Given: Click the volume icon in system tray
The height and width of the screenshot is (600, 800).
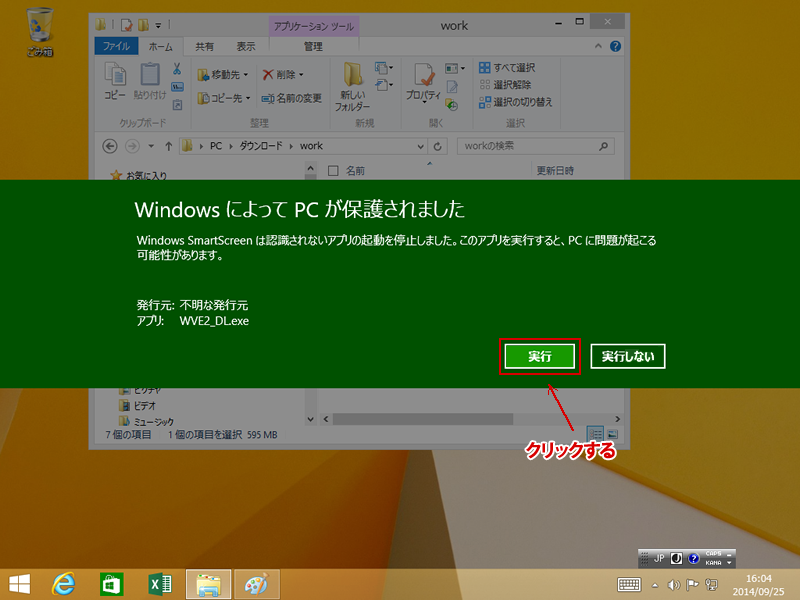Looking at the screenshot, I should click(673, 585).
